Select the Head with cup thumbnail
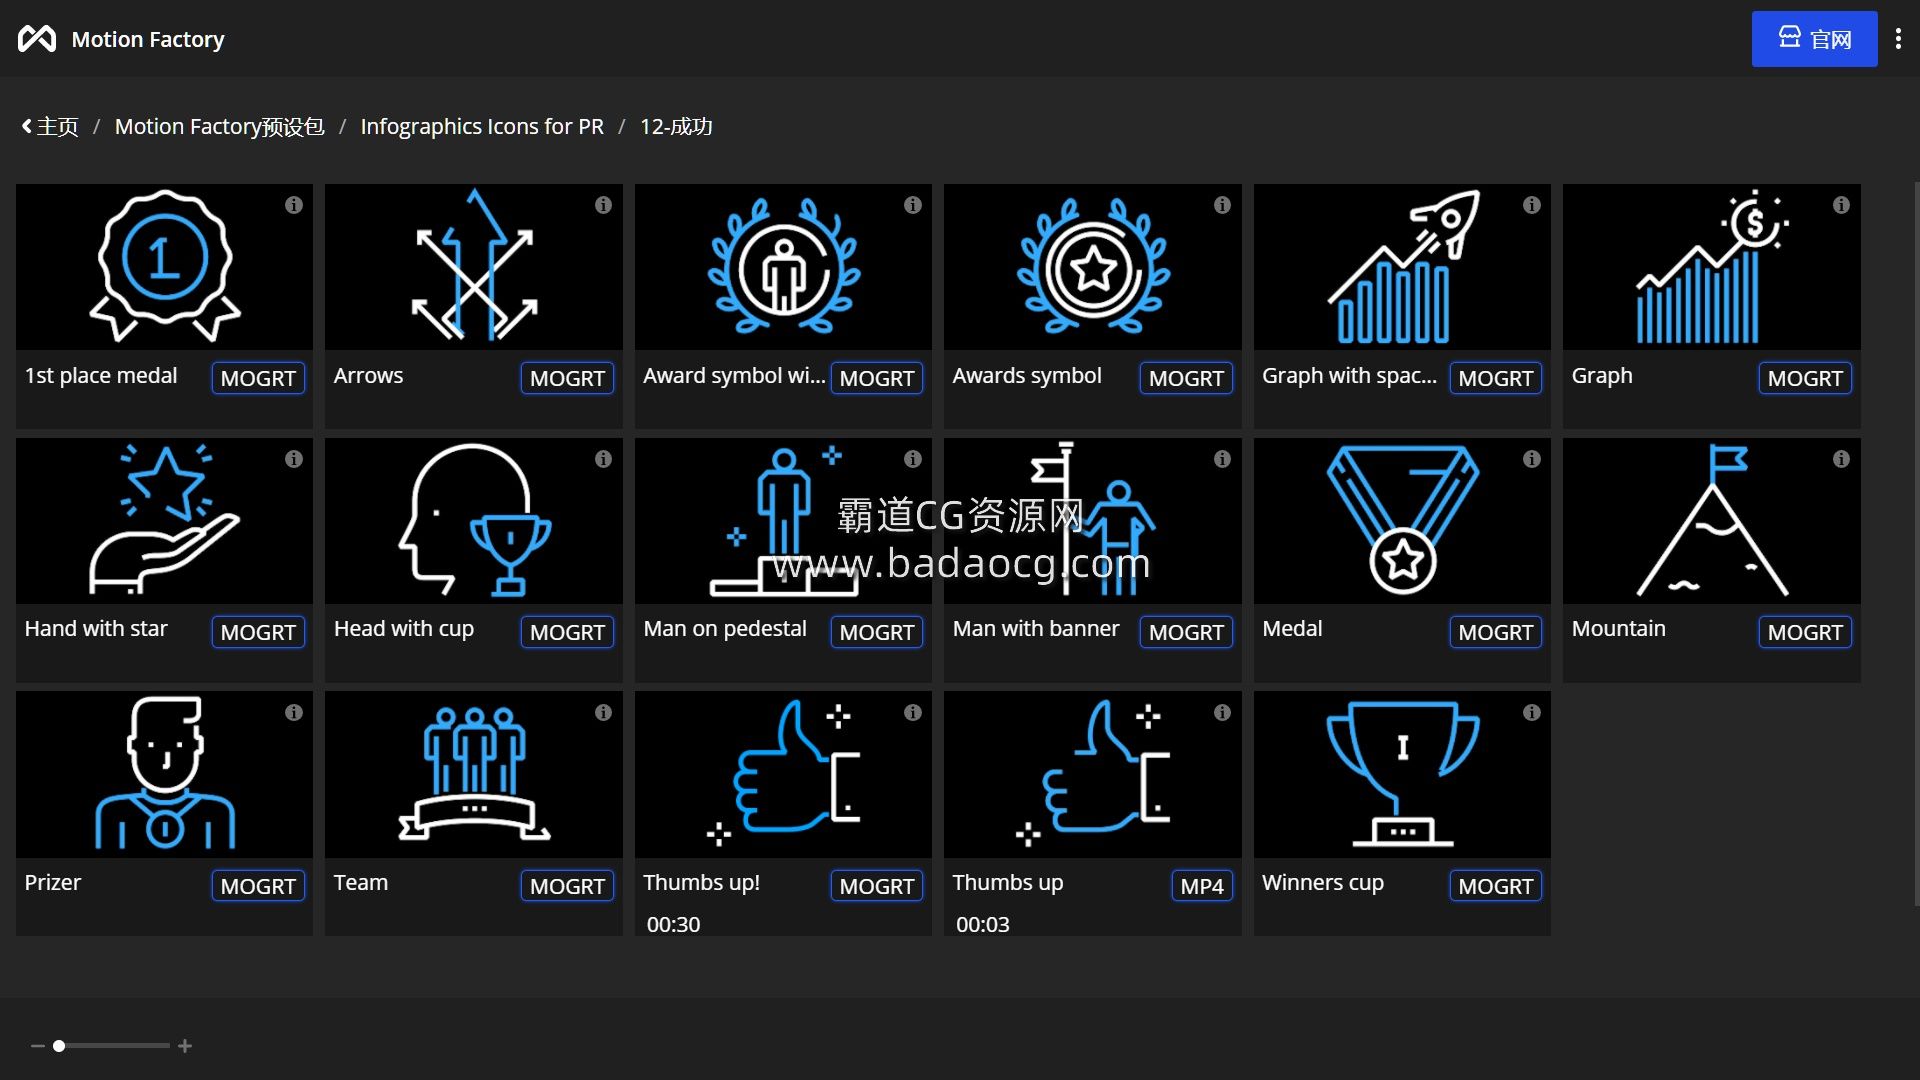 tap(474, 521)
